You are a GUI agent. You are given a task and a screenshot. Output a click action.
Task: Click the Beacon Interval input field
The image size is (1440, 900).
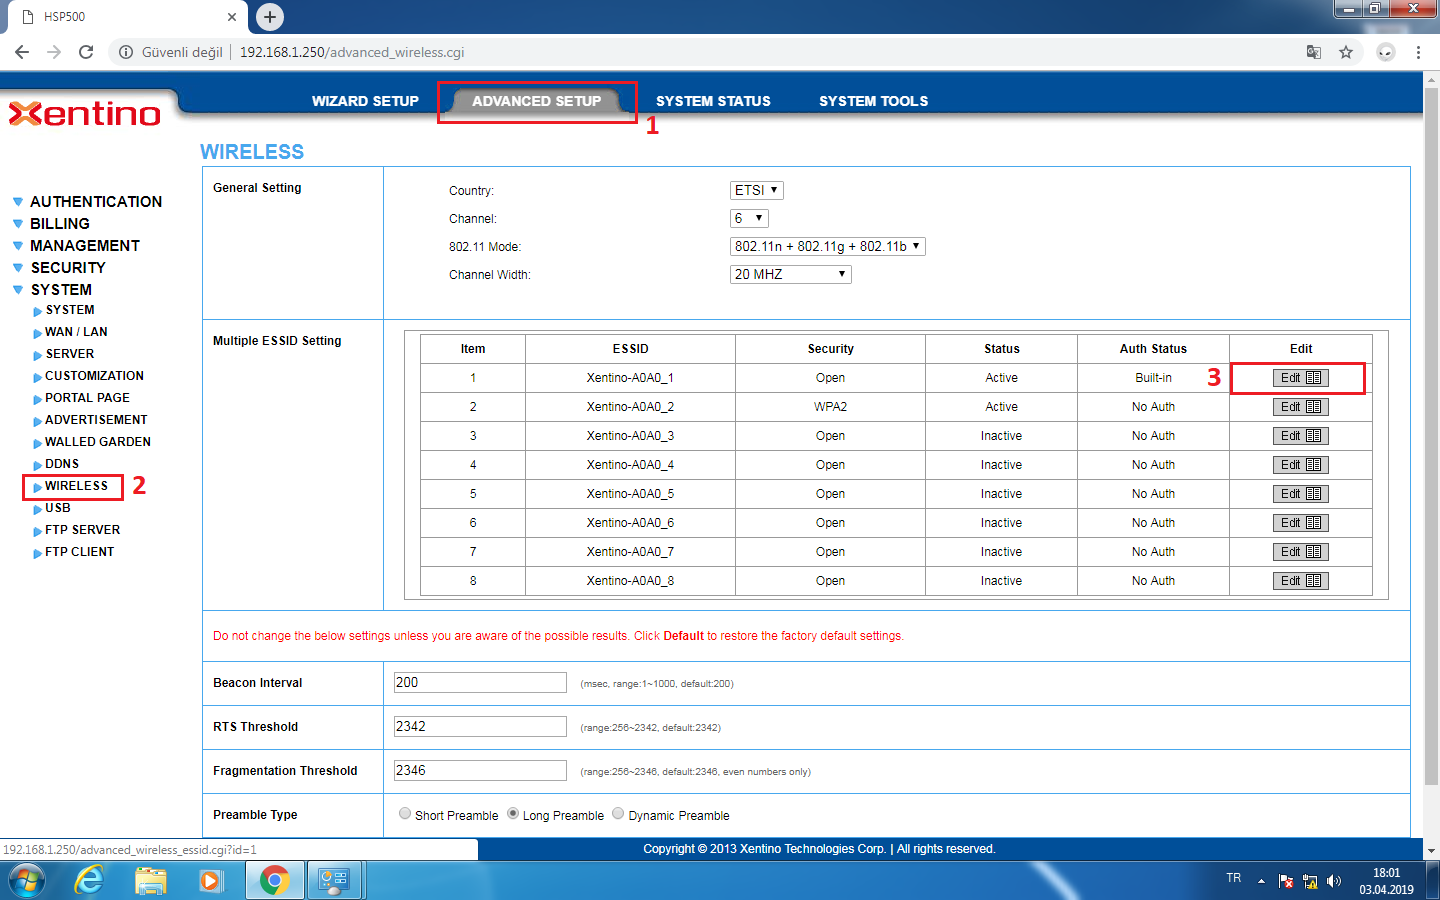(x=480, y=682)
